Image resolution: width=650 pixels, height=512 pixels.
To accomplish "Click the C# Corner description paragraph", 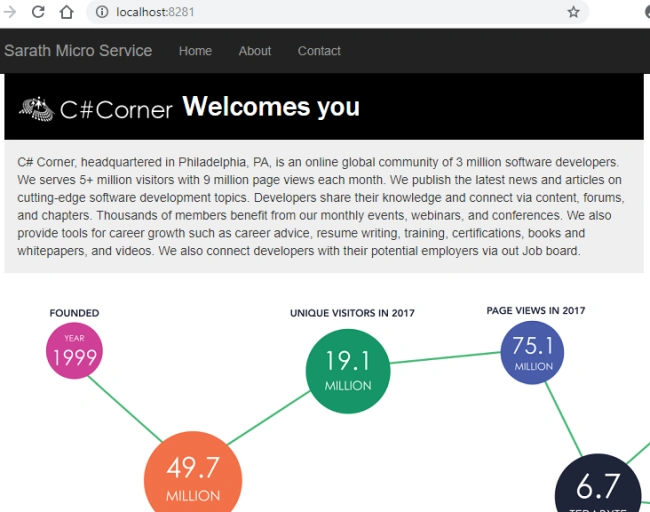I will (x=321, y=206).
